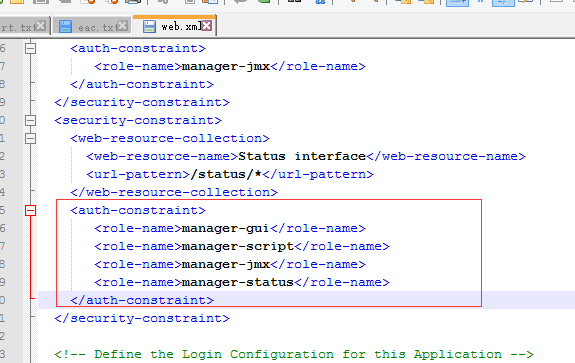Viewport: 575px width, 363px height.
Task: Collapse the first auth-constraint block for manager-jmx
Action: tap(30, 48)
